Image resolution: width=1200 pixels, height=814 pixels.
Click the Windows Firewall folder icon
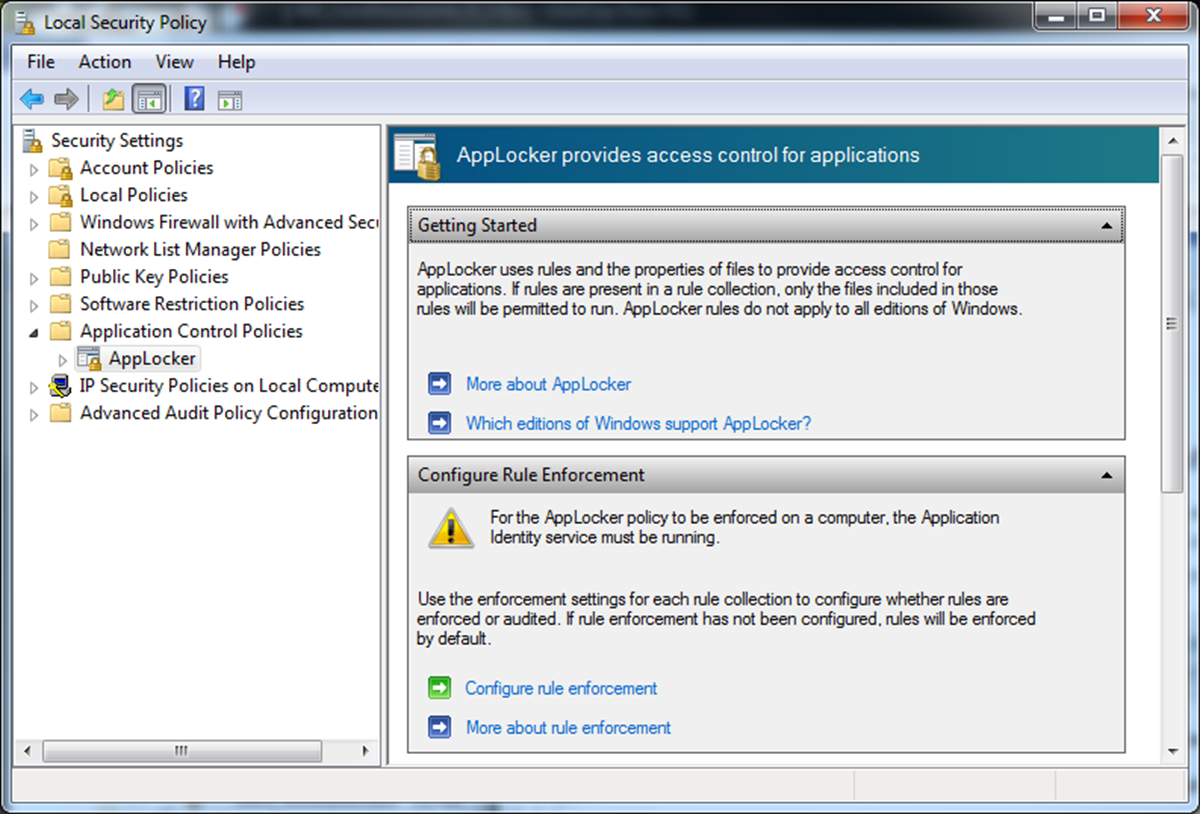(61, 222)
